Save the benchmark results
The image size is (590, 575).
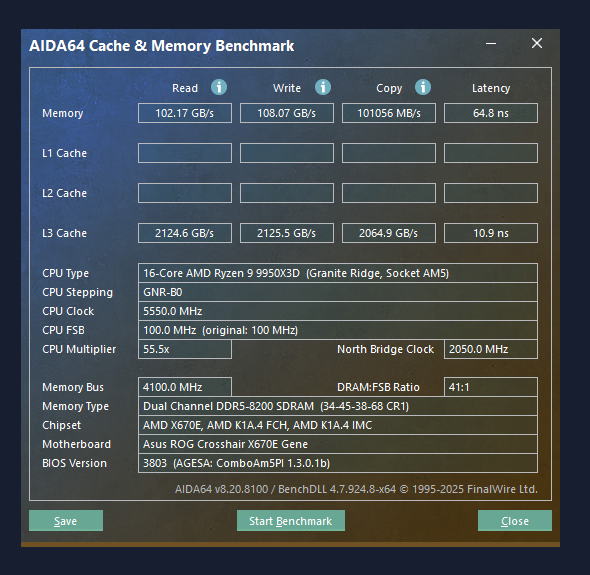tap(66, 520)
